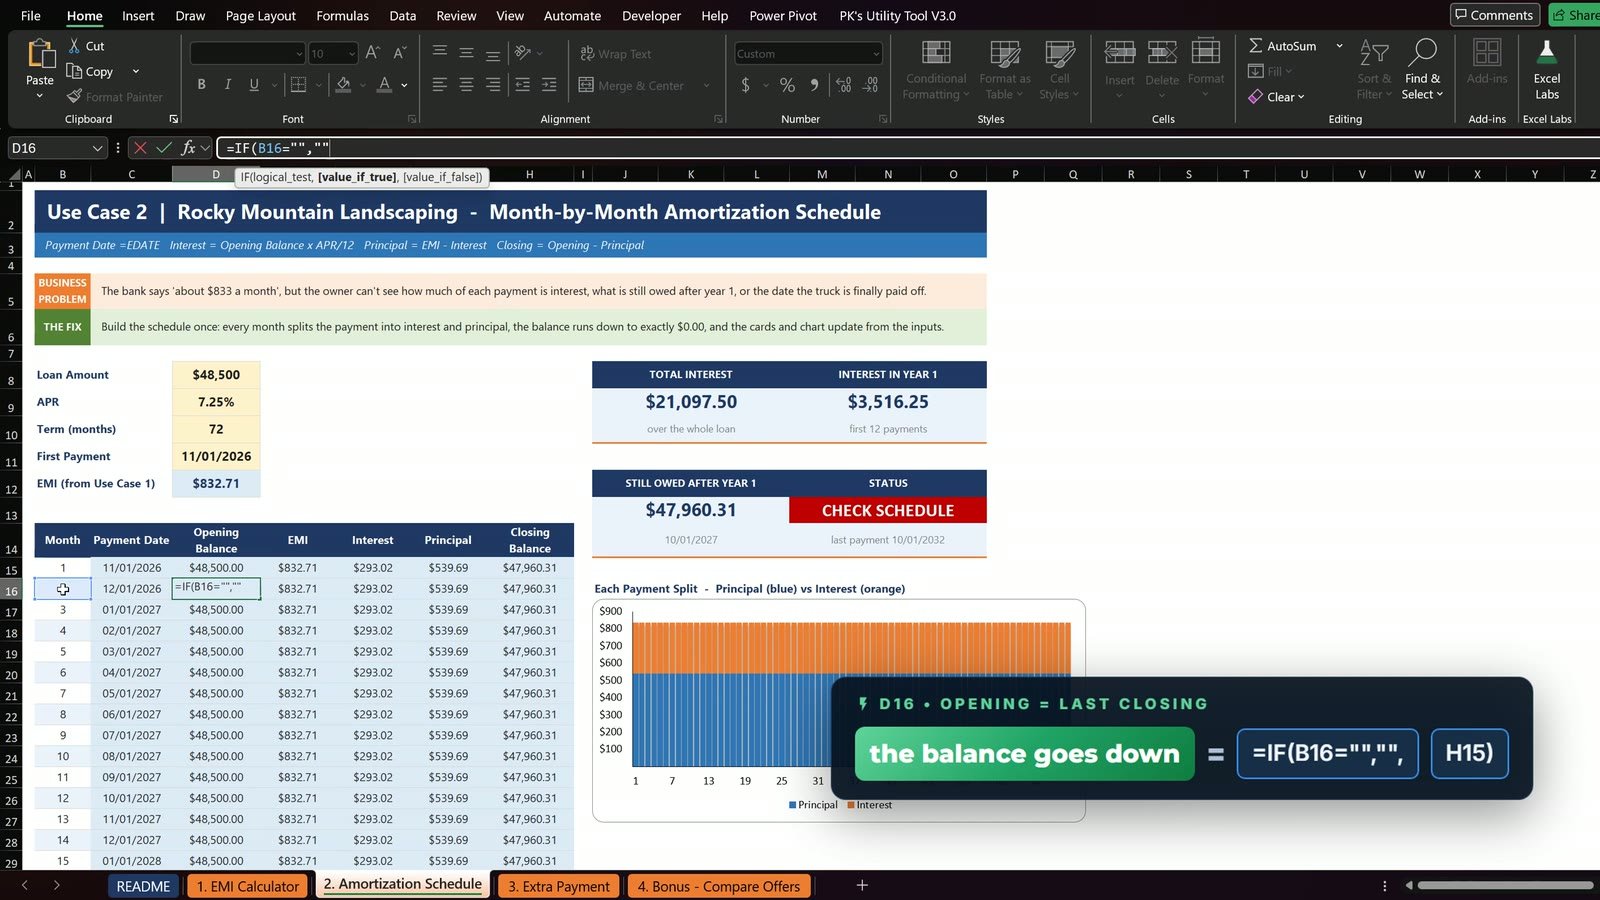Screen dimensions: 1600x900
Task: Toggle Align Left
Action: 439,85
